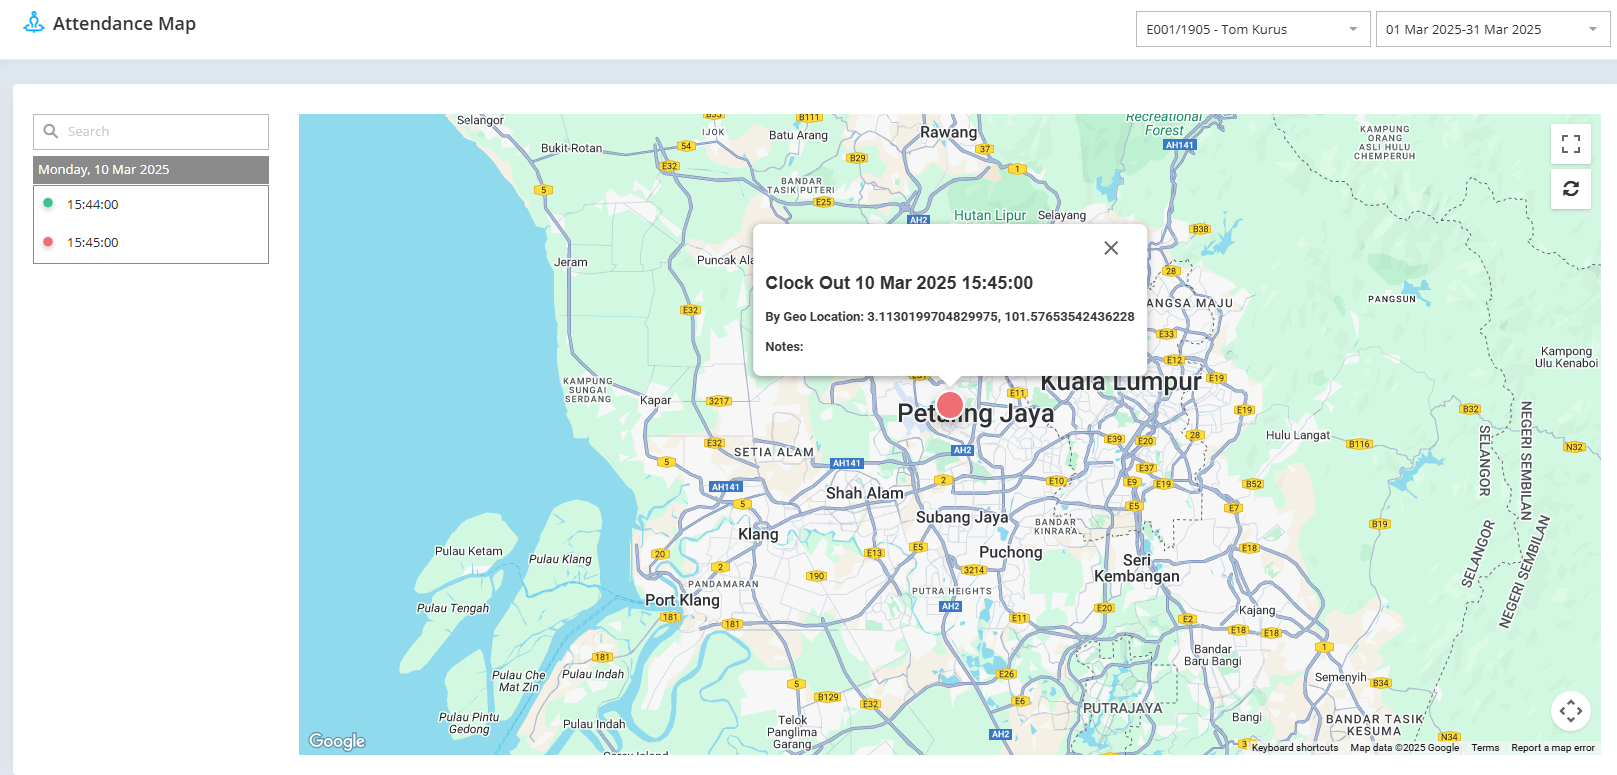Click the Kuala Lumpur map label
1617x775 pixels.
click(x=1121, y=383)
